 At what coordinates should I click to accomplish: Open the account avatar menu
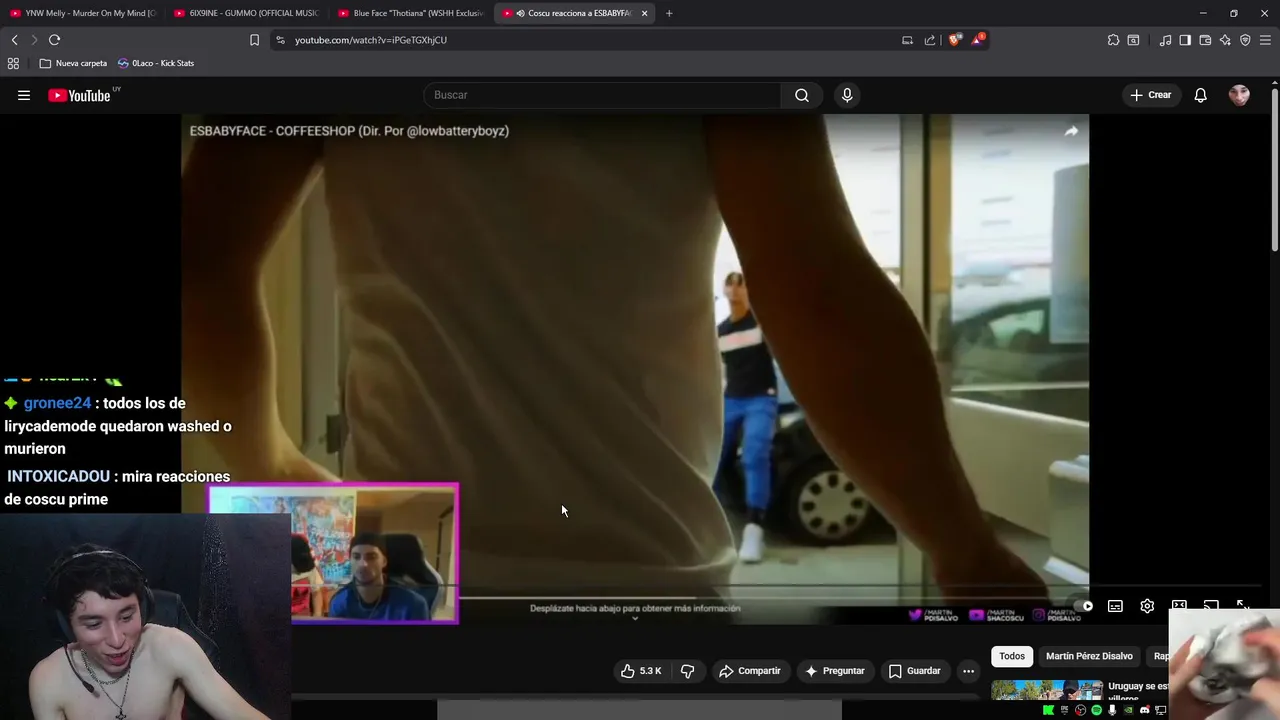(x=1239, y=95)
